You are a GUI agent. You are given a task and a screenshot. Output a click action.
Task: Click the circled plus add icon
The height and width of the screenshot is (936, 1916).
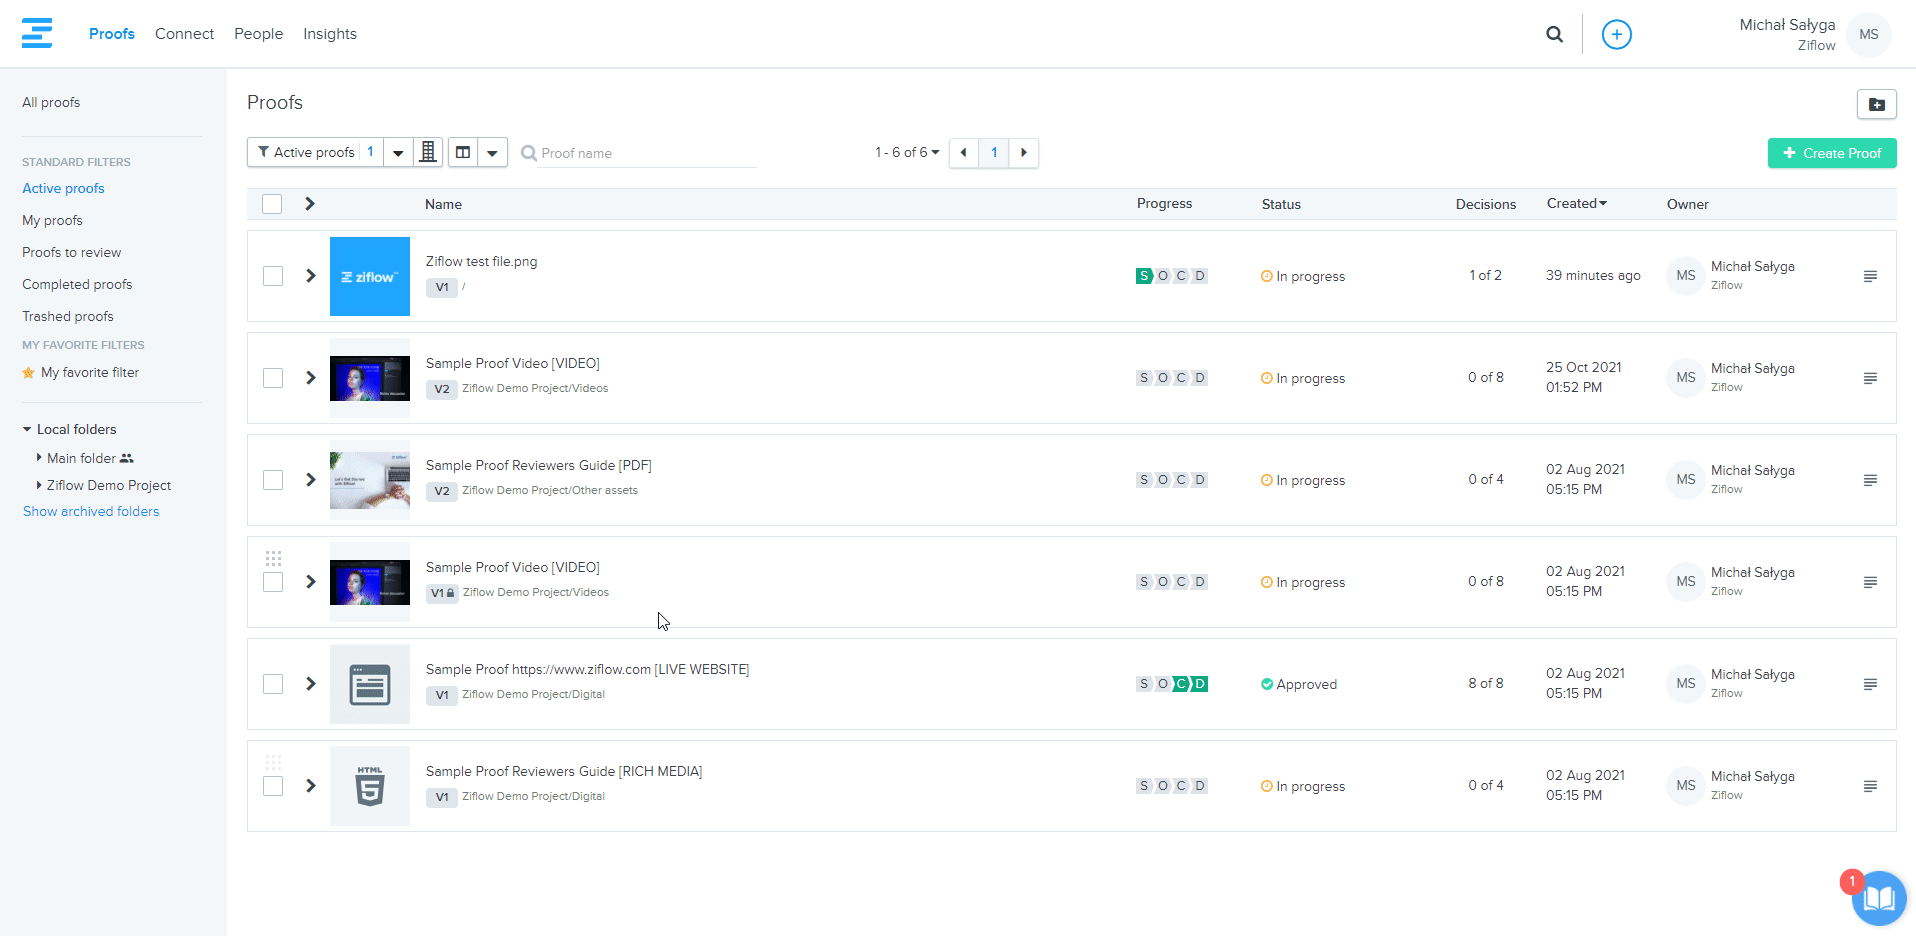coord(1616,34)
